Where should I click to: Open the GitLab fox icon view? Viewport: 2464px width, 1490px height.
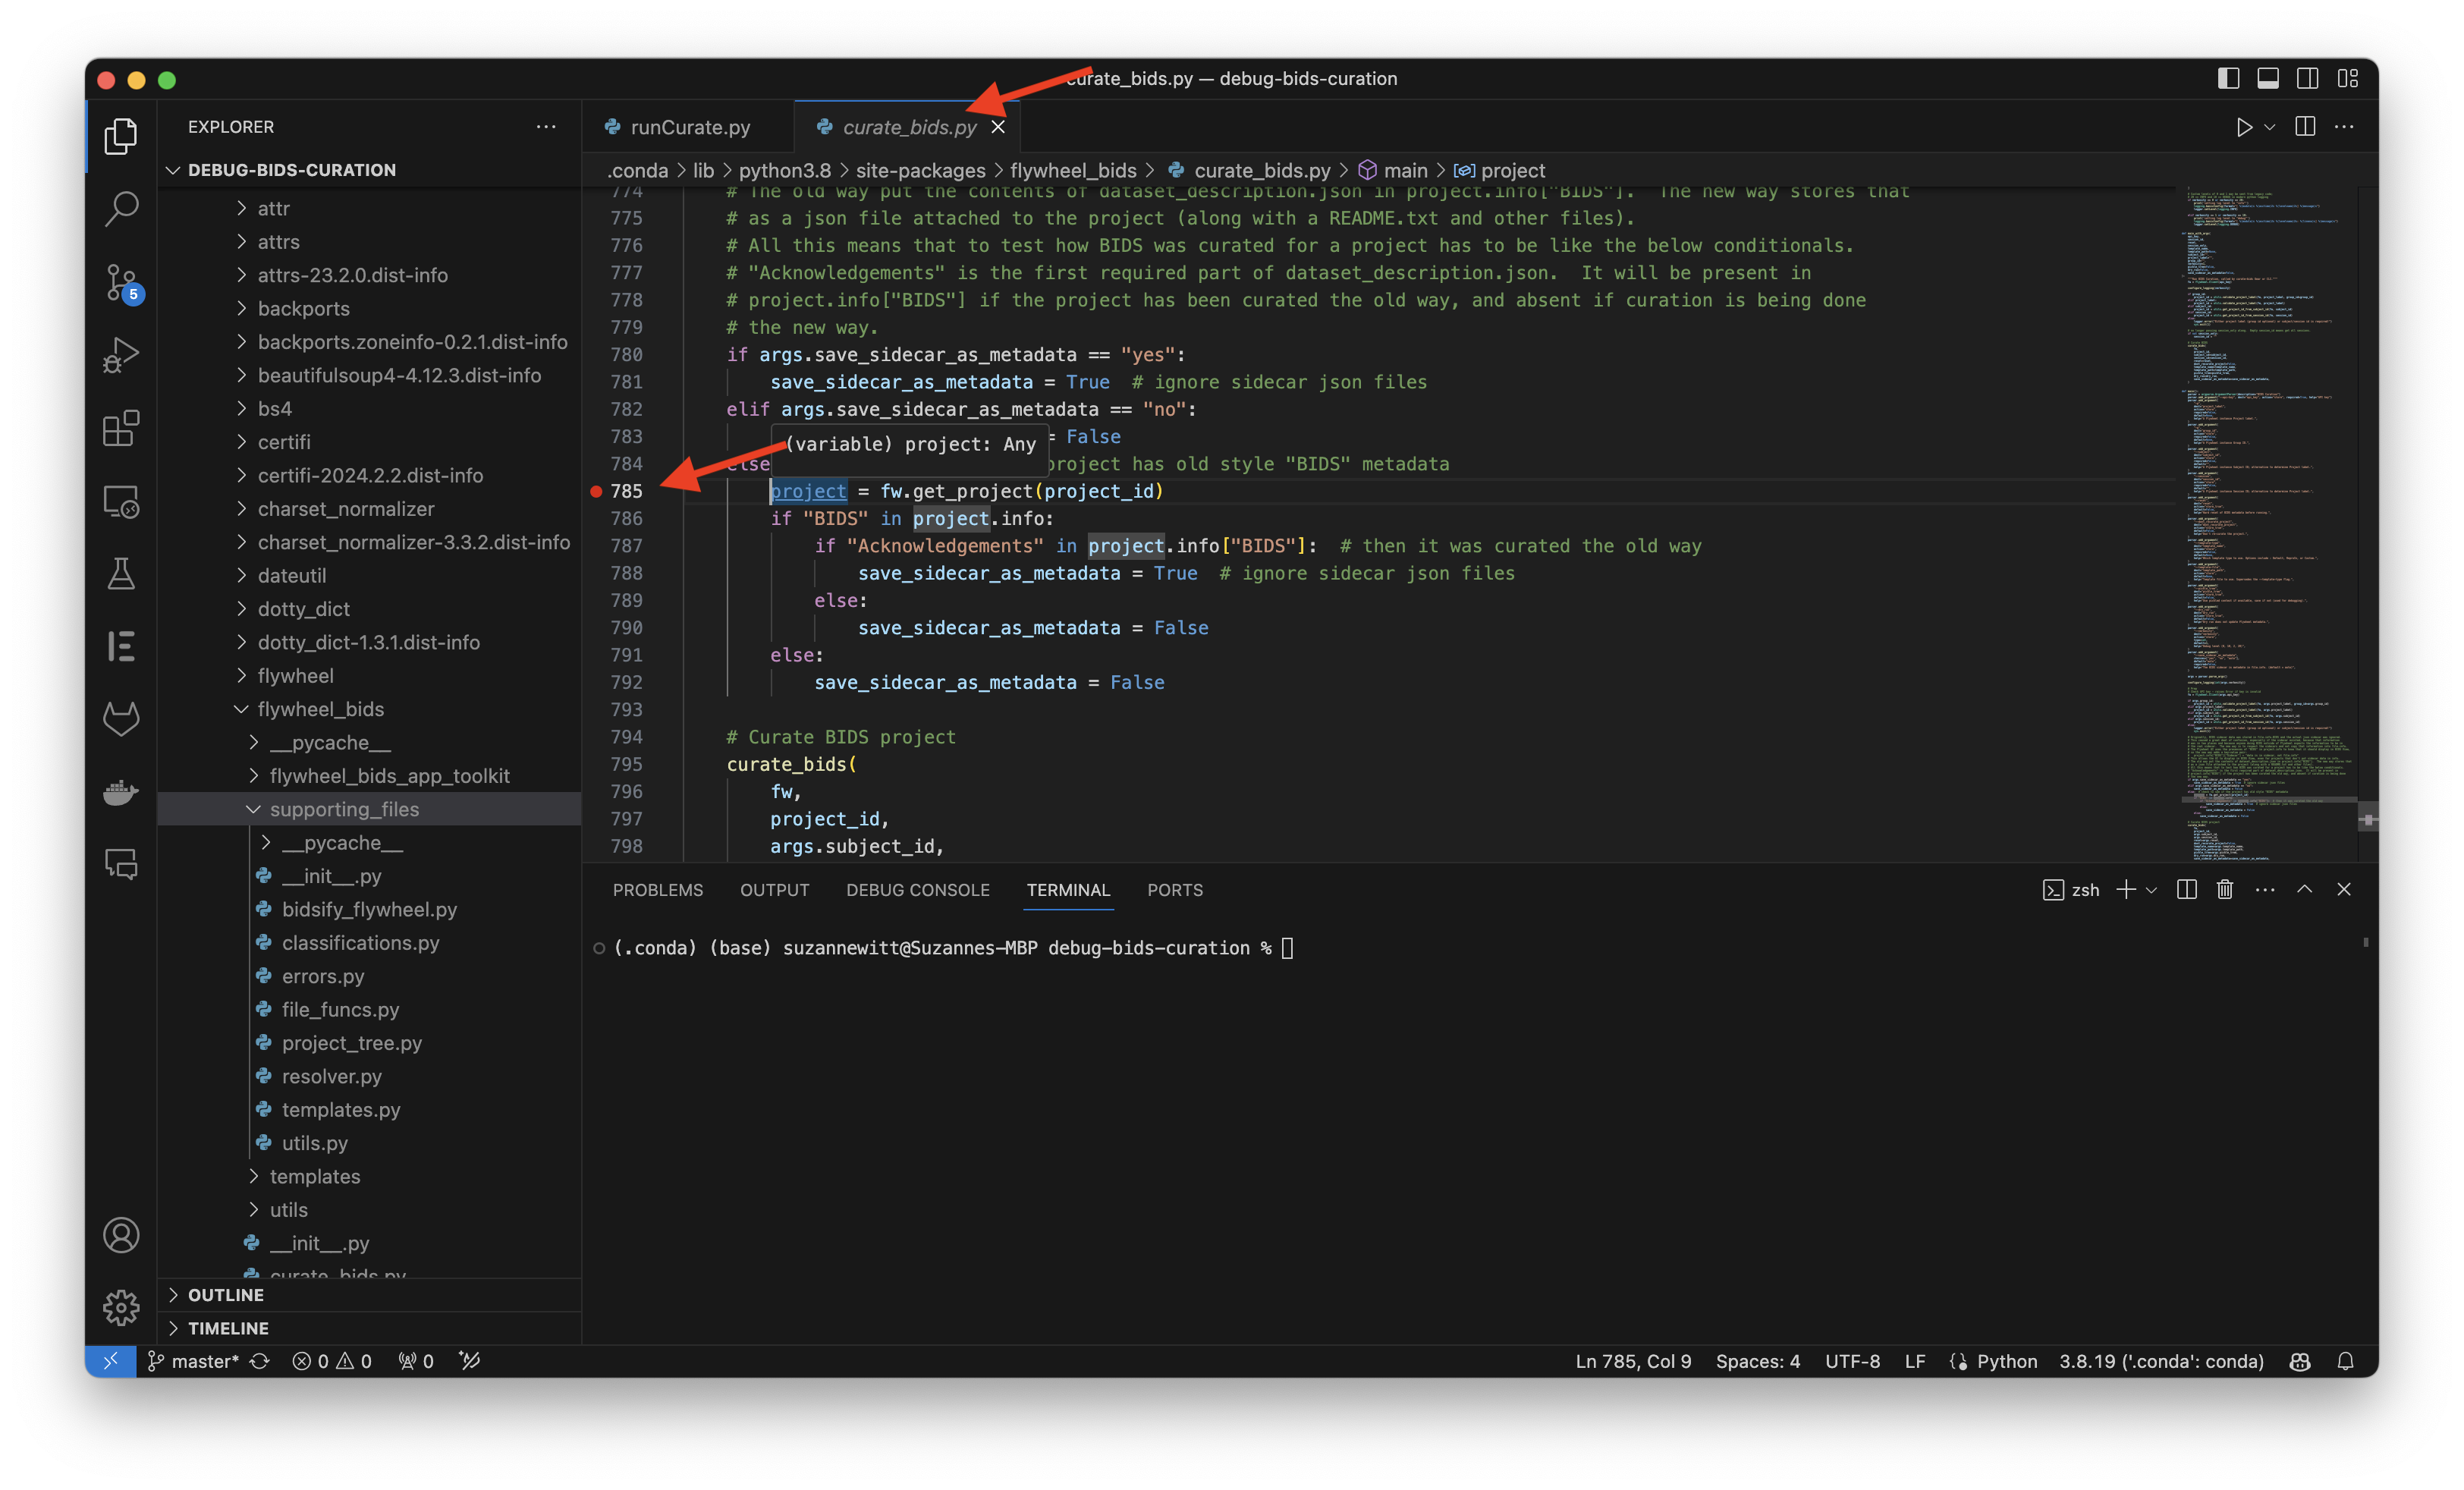121,718
